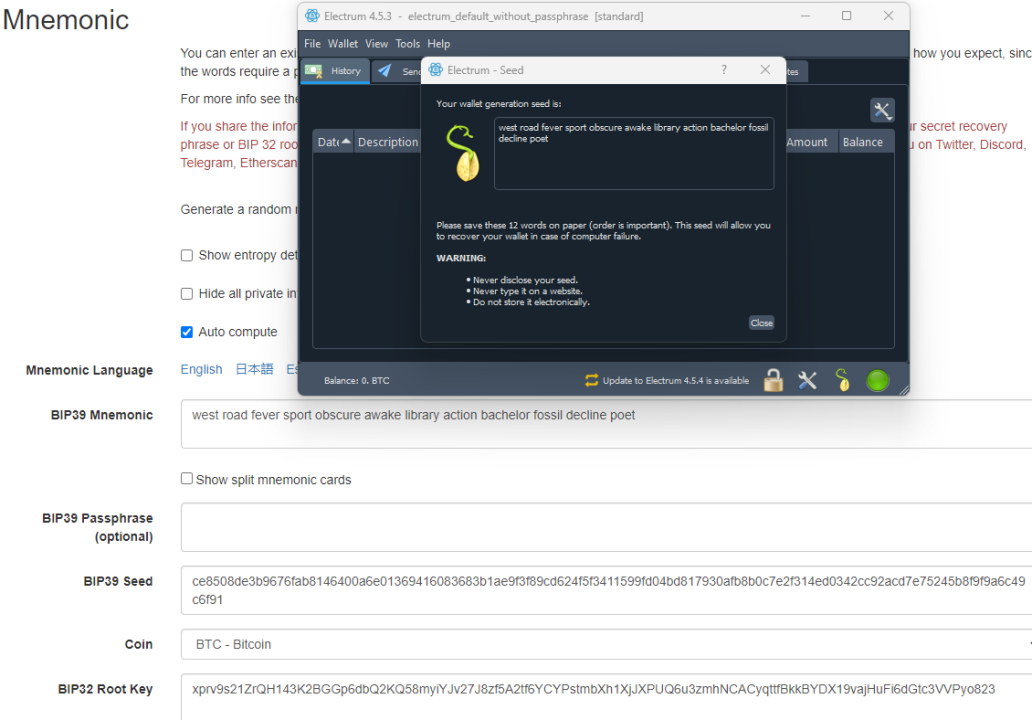Viewport: 1032px width, 720px height.
Task: Open the Help menu in Electrum
Action: pyautogui.click(x=438, y=43)
